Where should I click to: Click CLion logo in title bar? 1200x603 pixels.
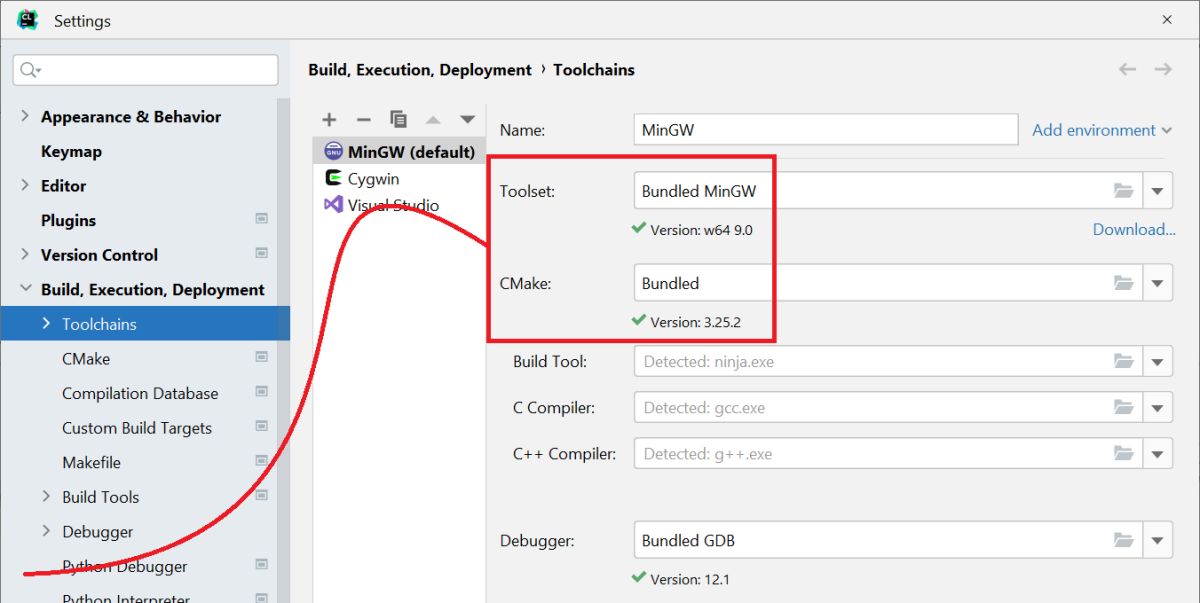(x=28, y=20)
